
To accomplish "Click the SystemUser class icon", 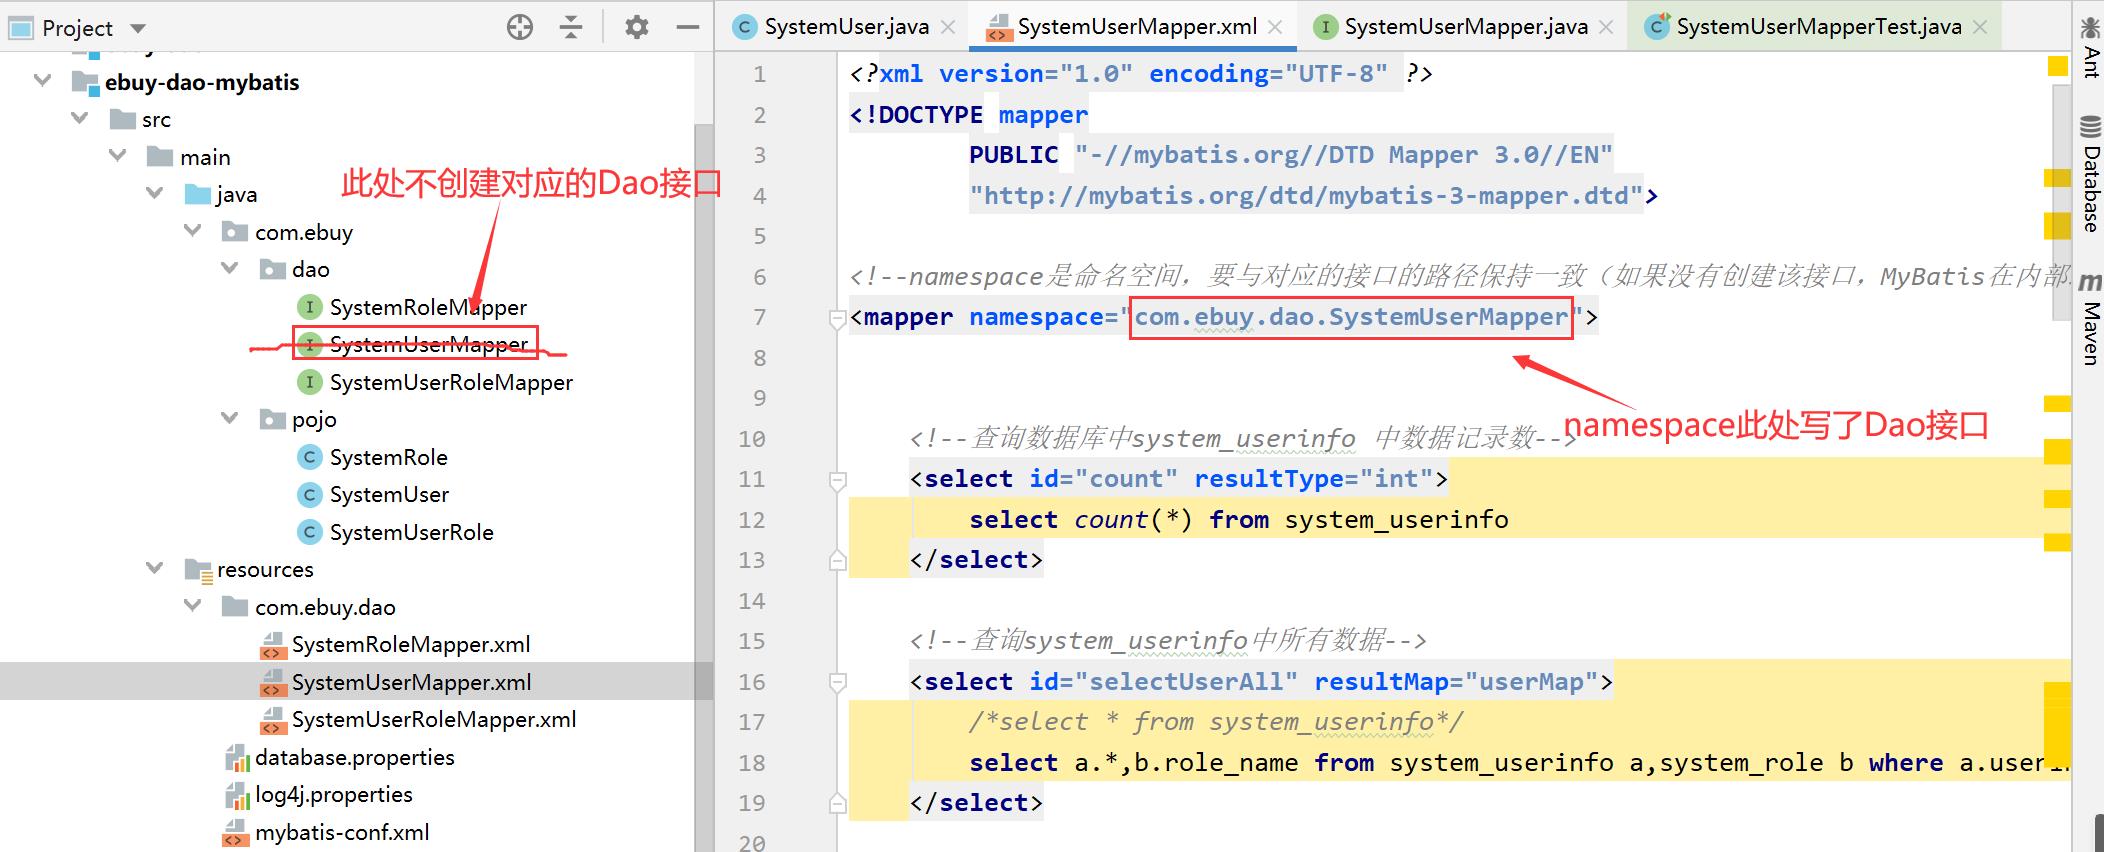I will tap(309, 494).
